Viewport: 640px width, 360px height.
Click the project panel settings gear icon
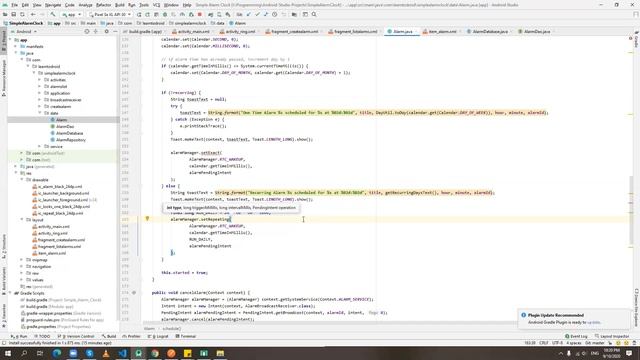tap(107, 31)
